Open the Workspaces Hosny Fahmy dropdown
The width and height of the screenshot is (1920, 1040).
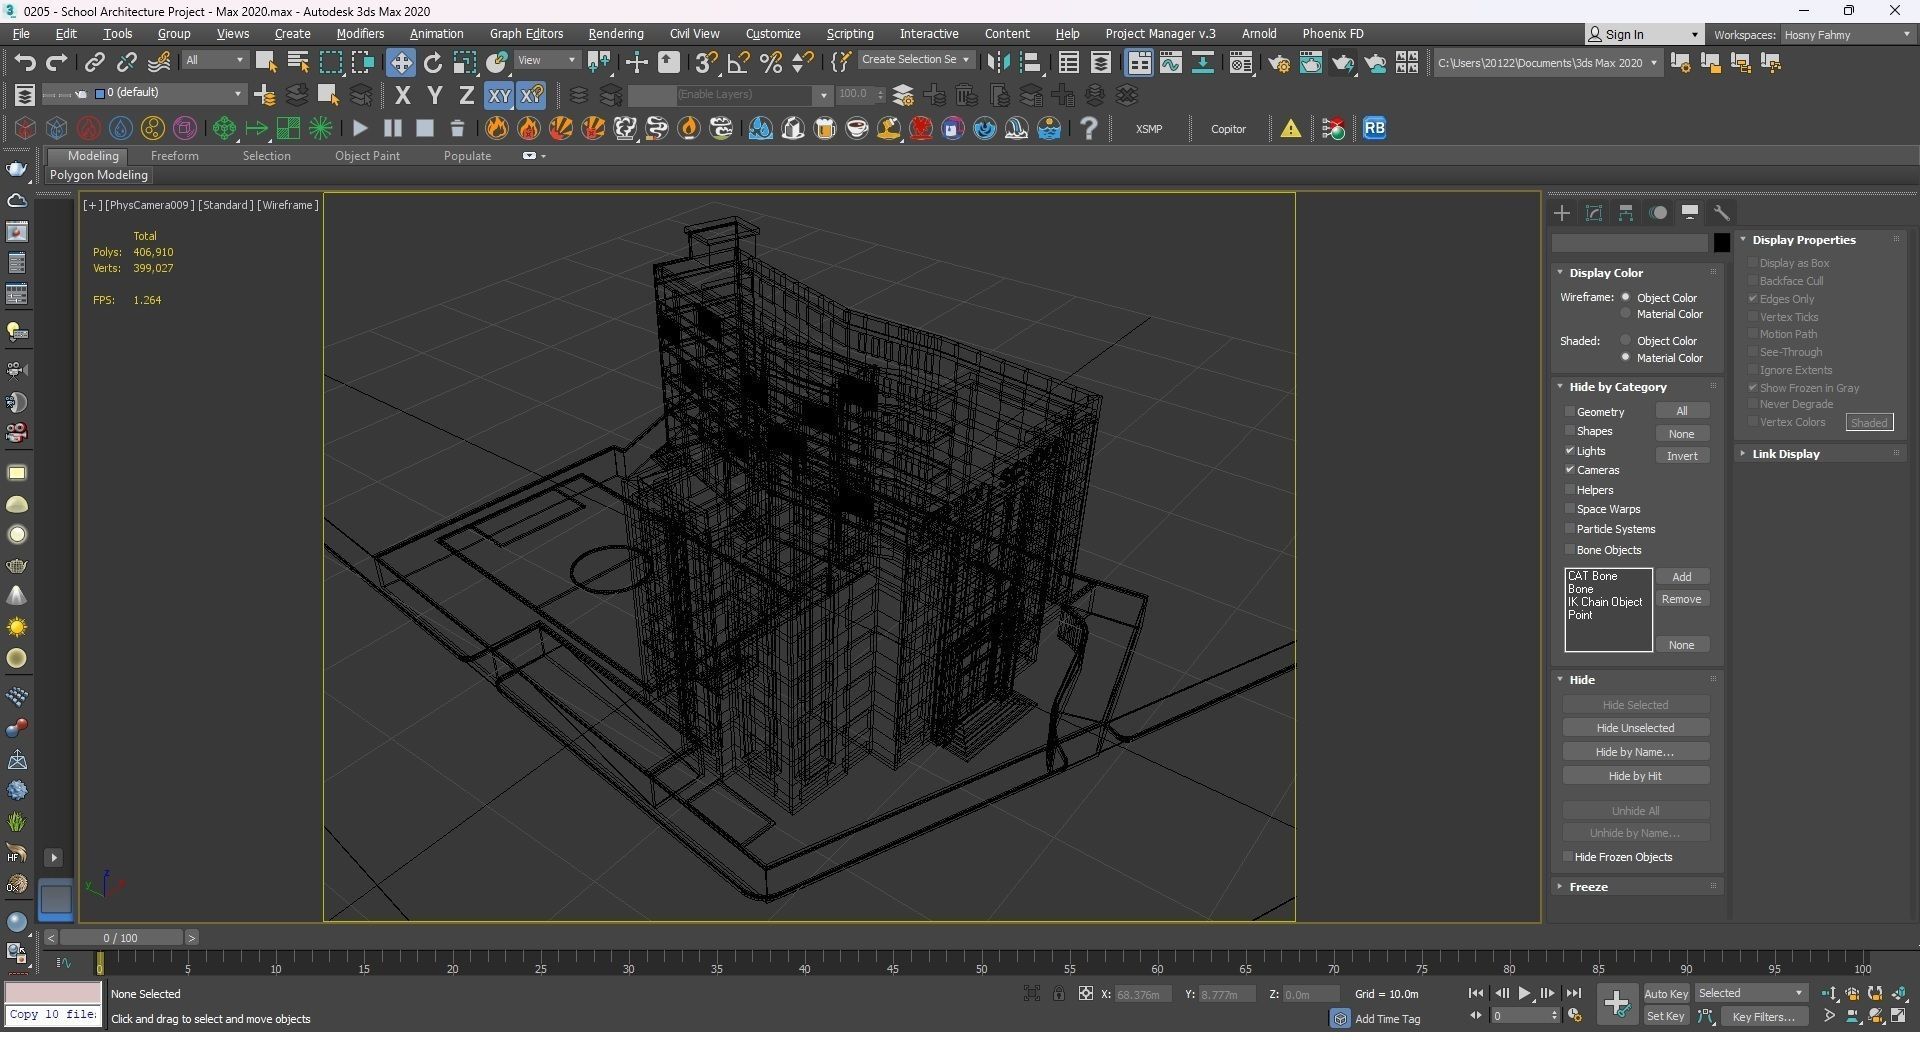(x=1848, y=35)
